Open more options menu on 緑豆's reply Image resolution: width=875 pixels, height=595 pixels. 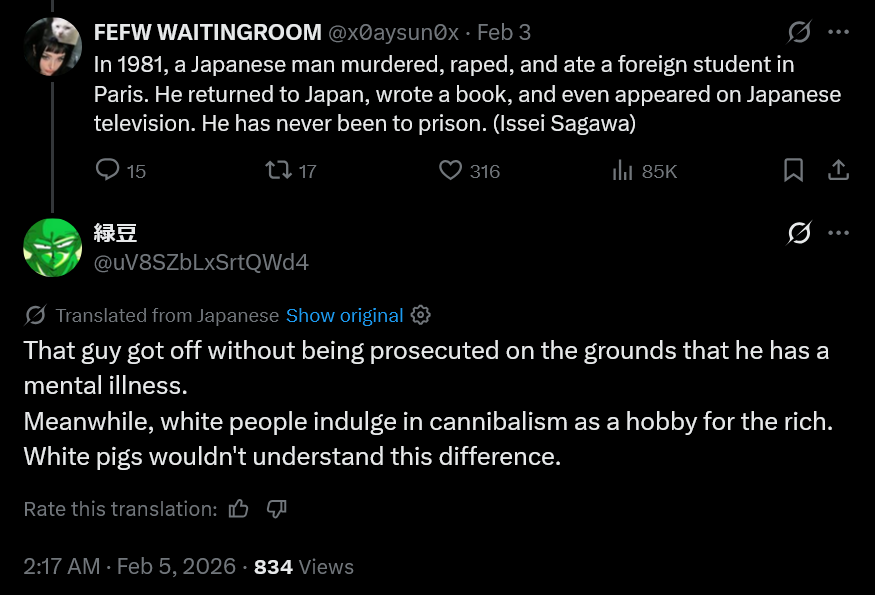839,233
